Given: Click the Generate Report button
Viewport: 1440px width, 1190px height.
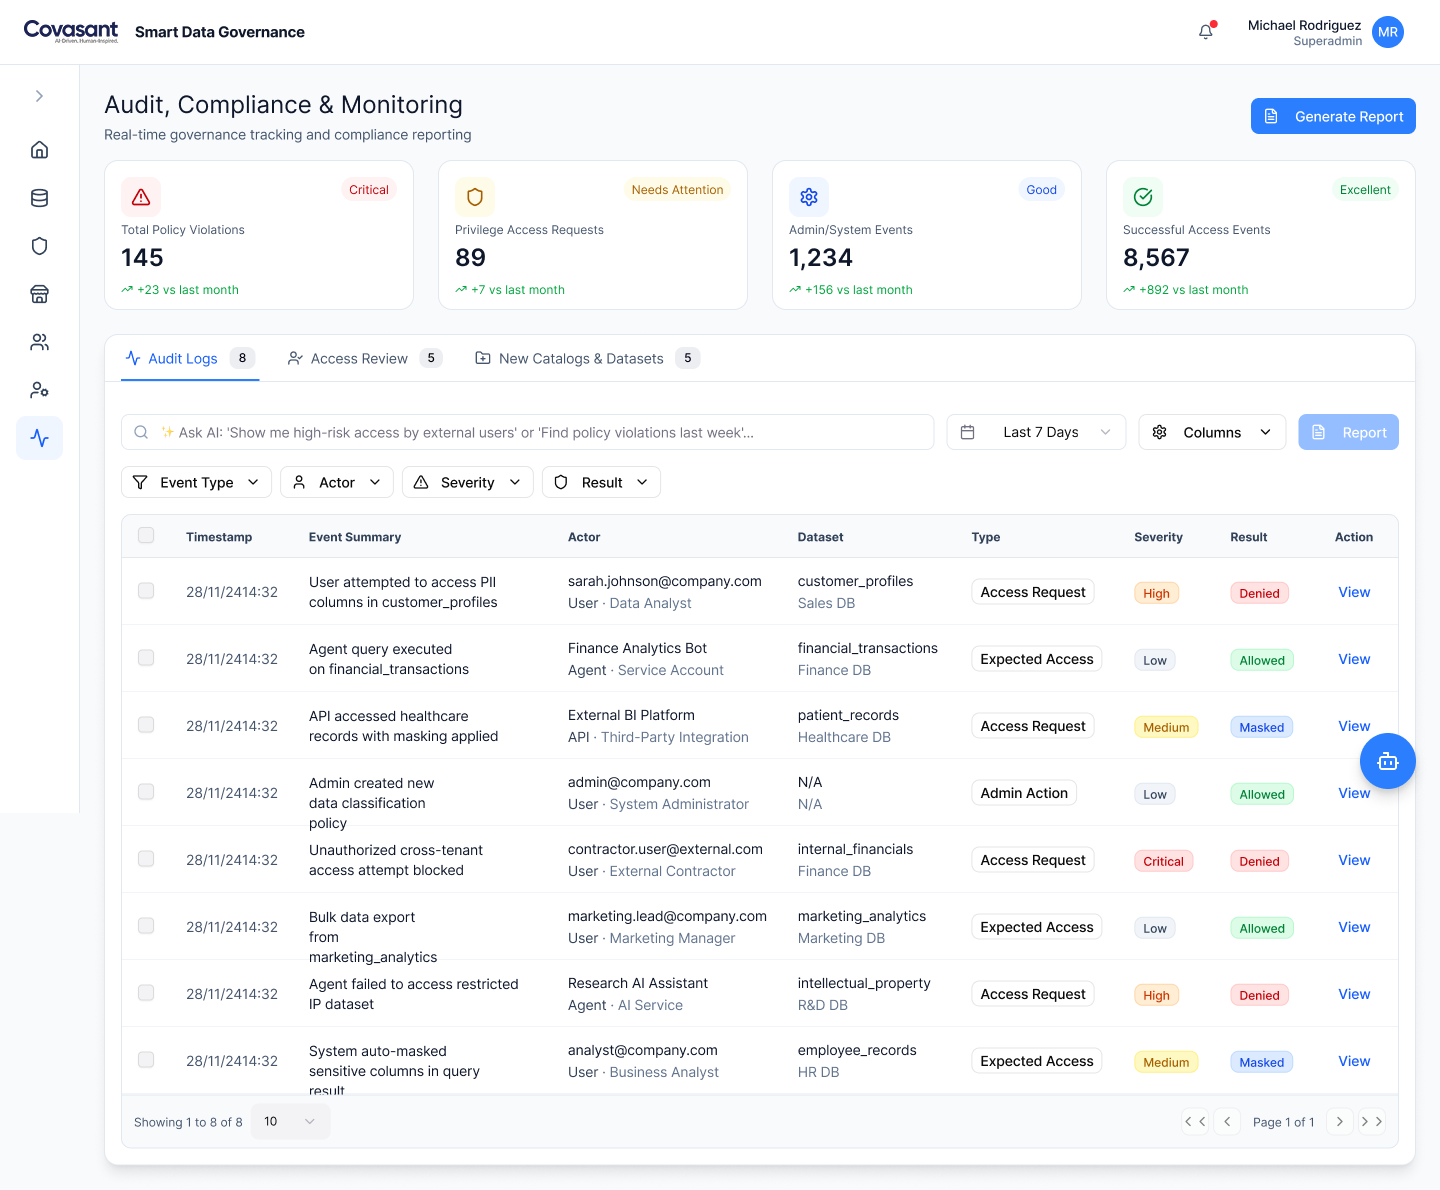Looking at the screenshot, I should 1333,116.
